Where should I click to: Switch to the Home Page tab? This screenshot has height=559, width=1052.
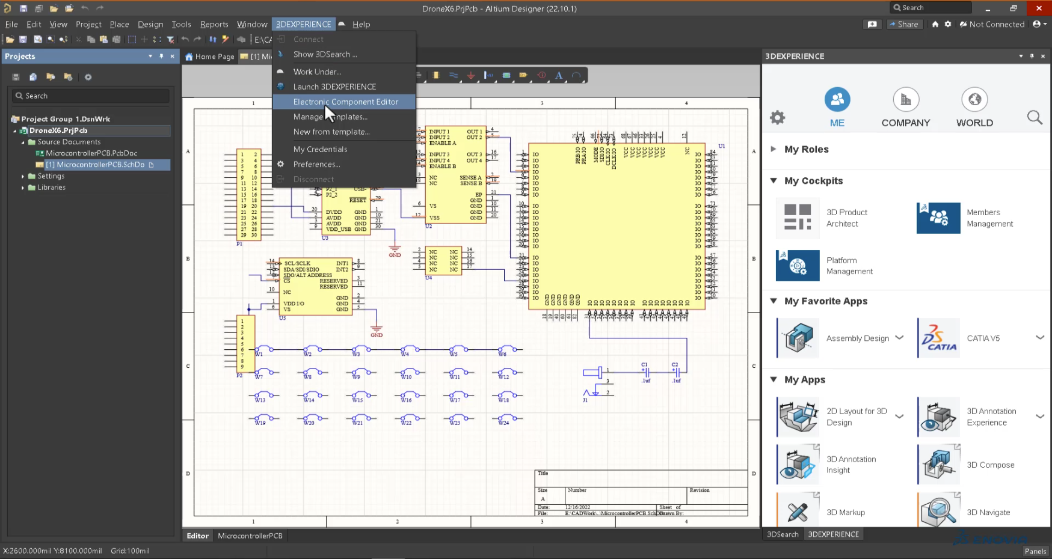tap(209, 56)
